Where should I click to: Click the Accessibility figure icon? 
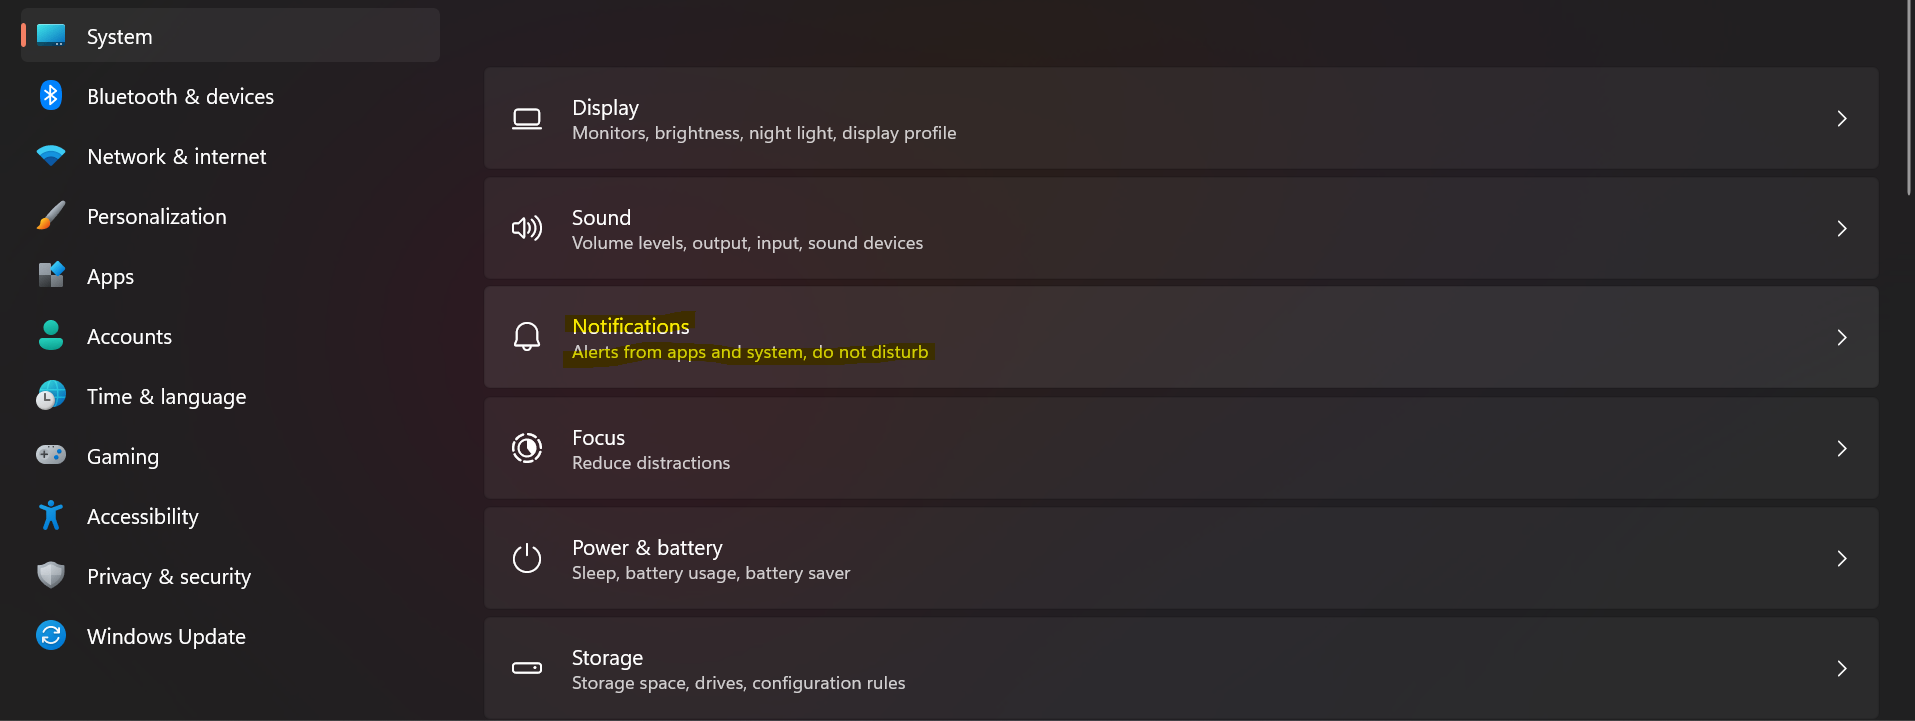click(x=51, y=516)
